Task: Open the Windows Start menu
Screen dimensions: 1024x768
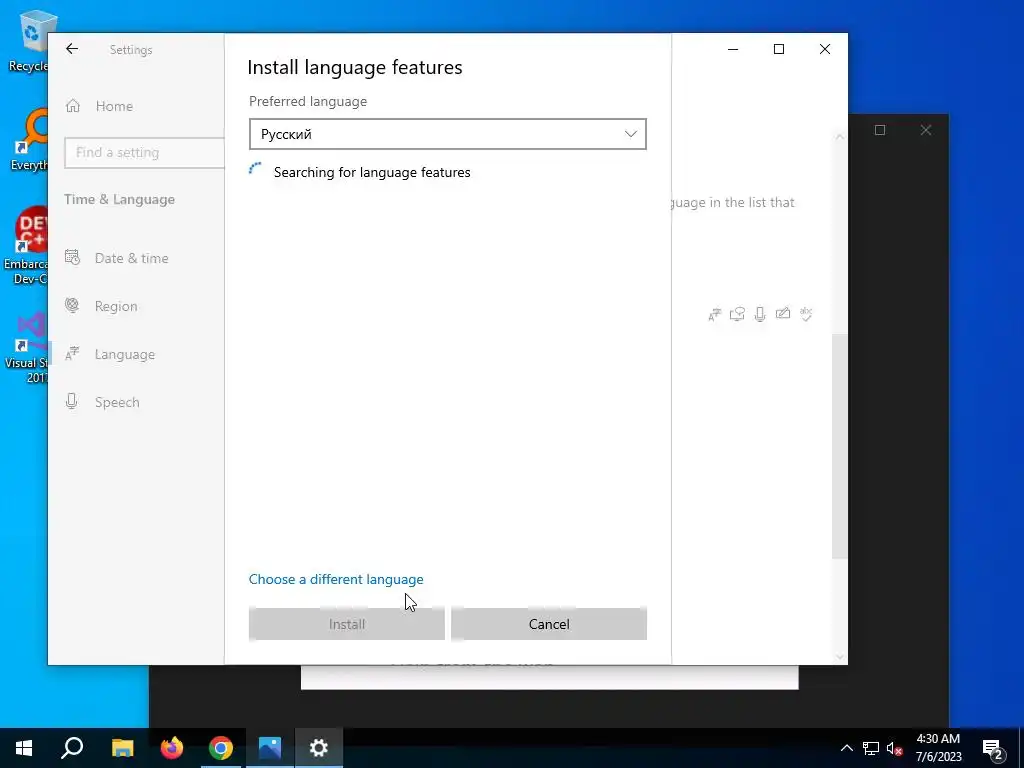Action: (x=24, y=748)
